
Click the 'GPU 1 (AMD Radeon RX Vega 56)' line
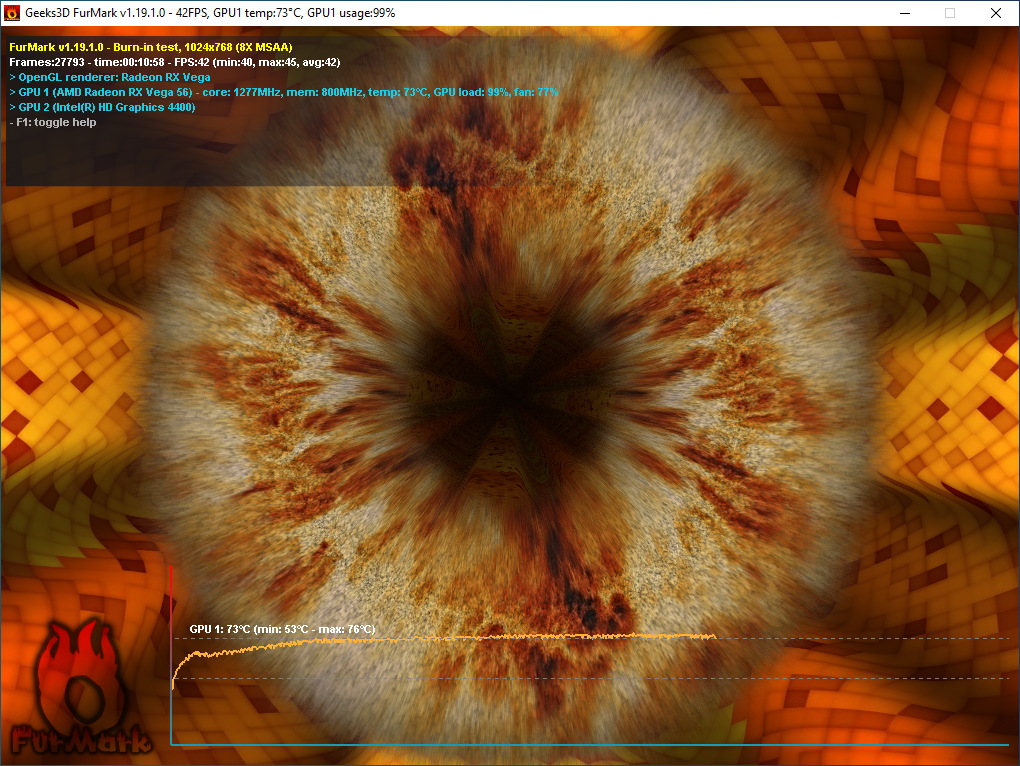point(284,92)
